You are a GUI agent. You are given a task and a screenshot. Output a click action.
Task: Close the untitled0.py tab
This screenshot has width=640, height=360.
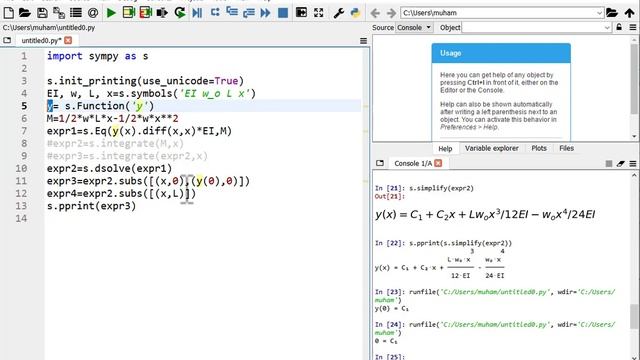click(68, 40)
